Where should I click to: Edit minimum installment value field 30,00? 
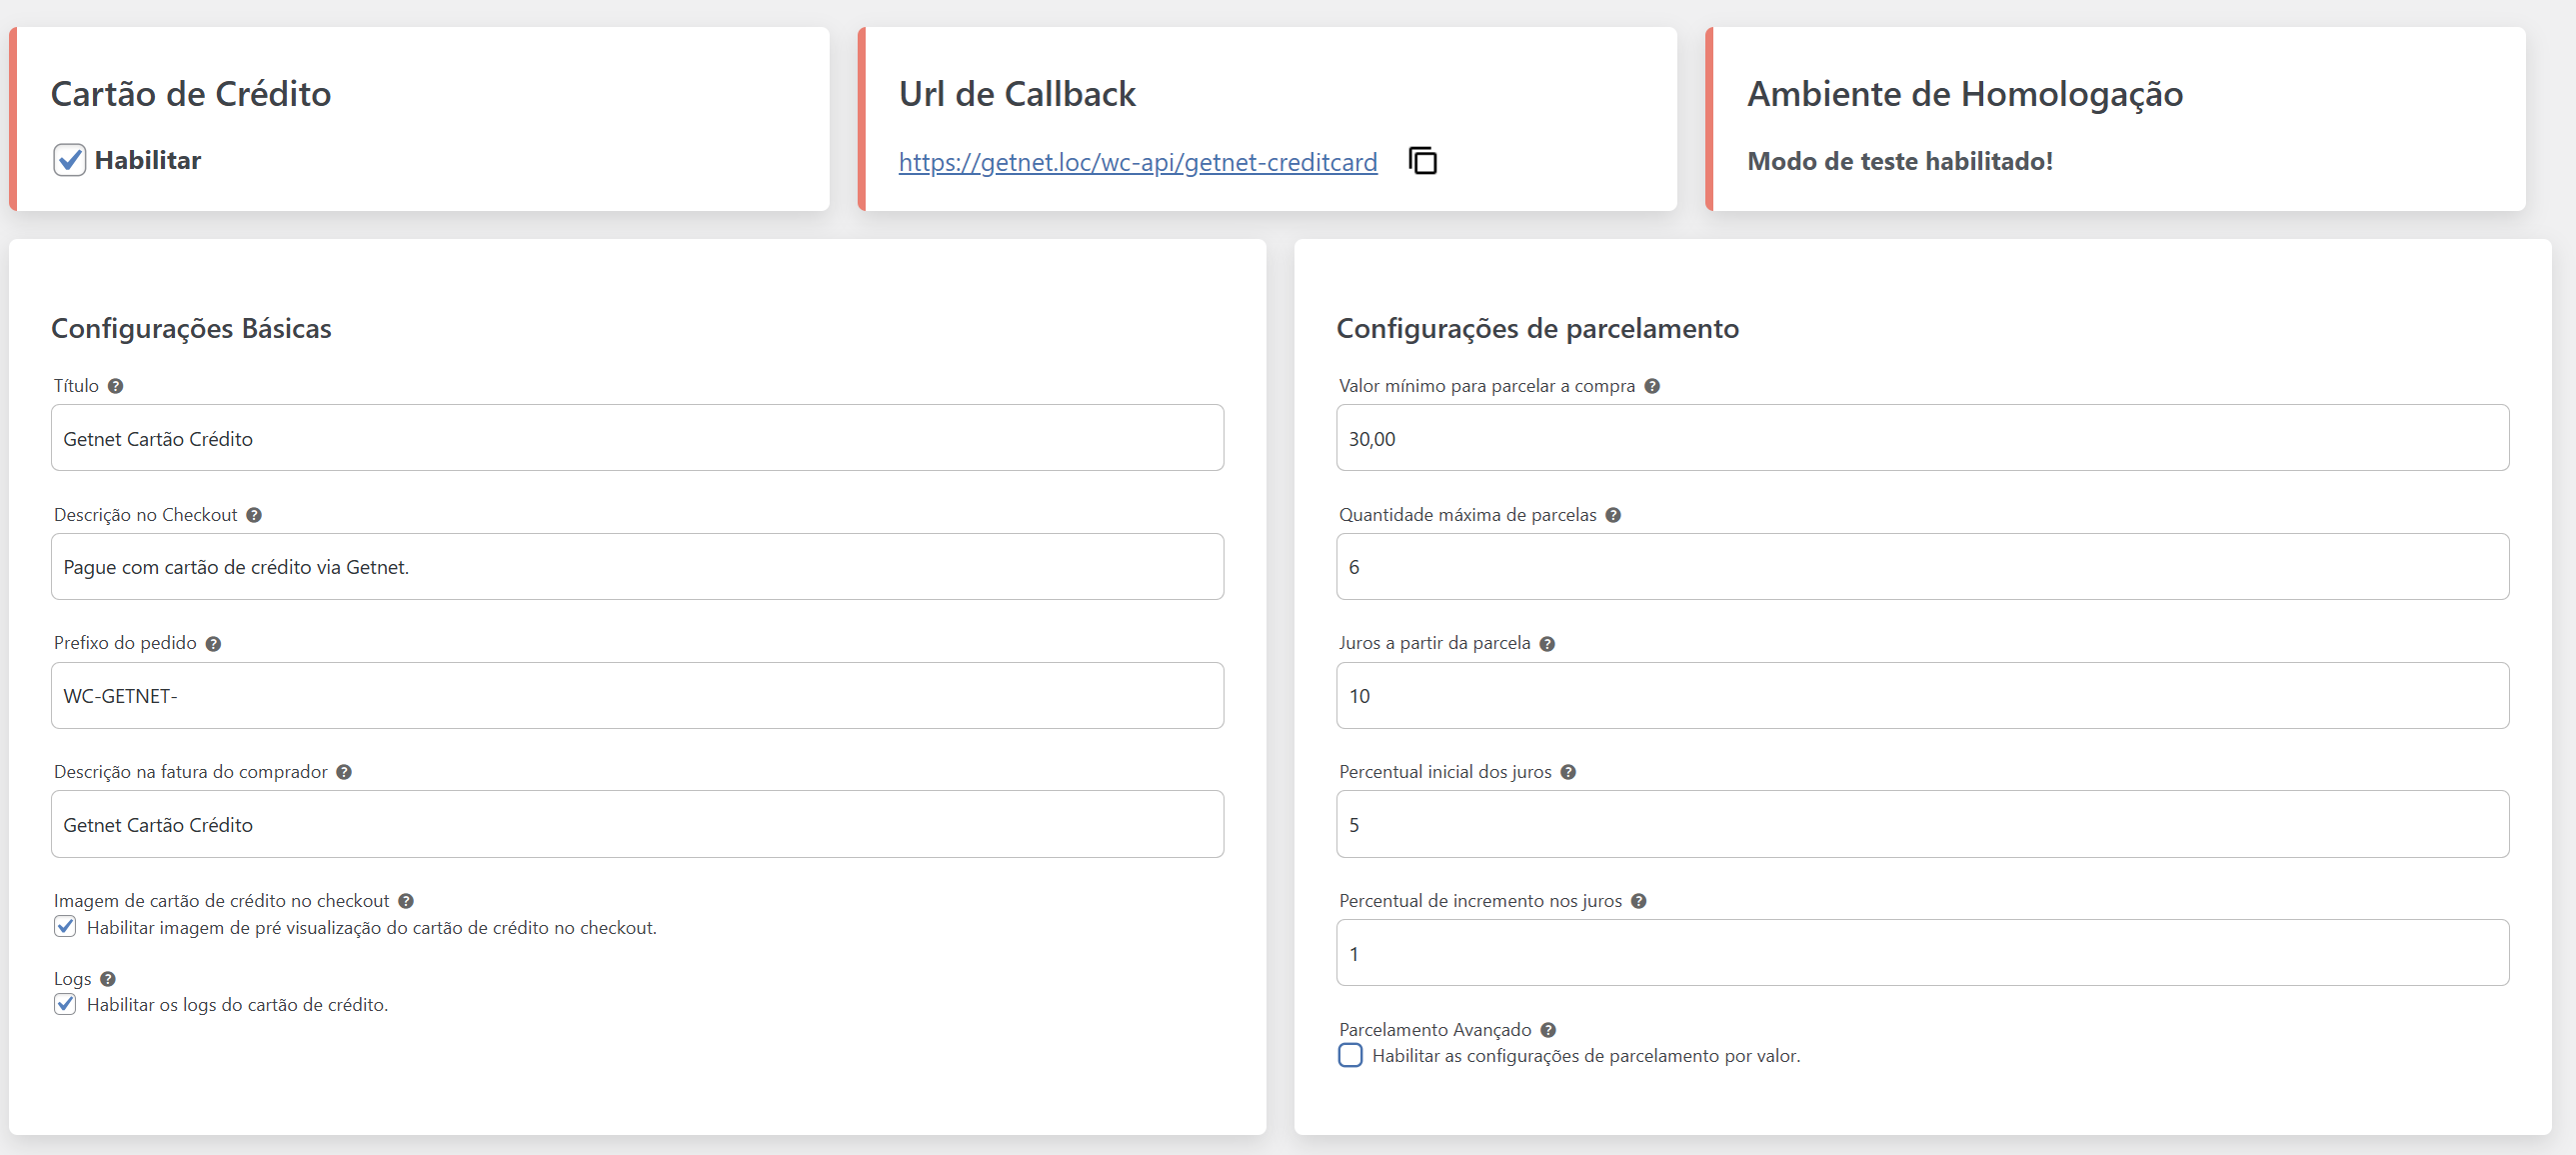point(1922,438)
